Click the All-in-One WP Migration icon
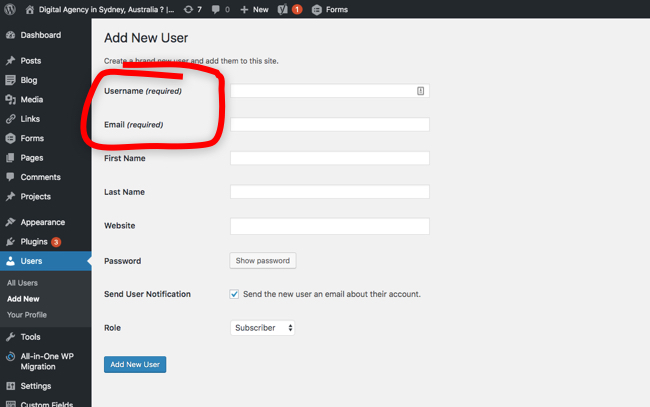 tap(10, 356)
